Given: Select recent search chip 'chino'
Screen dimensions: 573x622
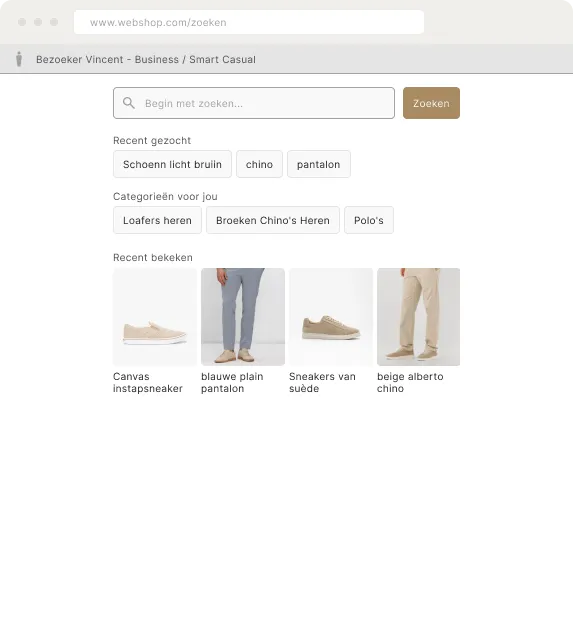Looking at the screenshot, I should tap(260, 164).
